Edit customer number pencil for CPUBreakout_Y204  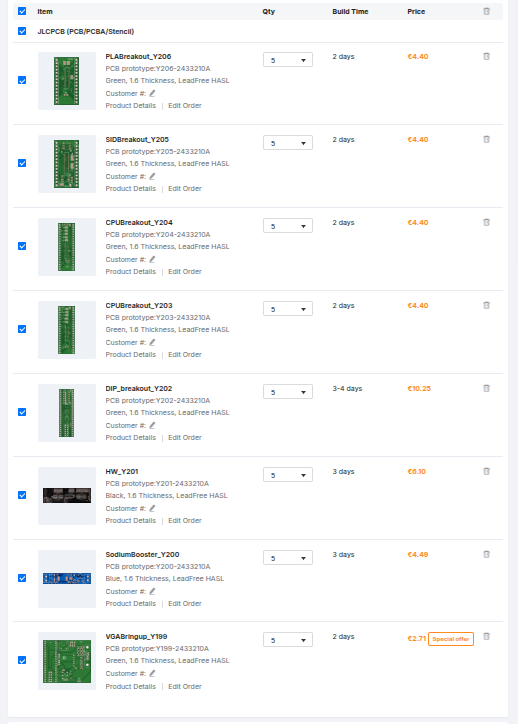(152, 259)
